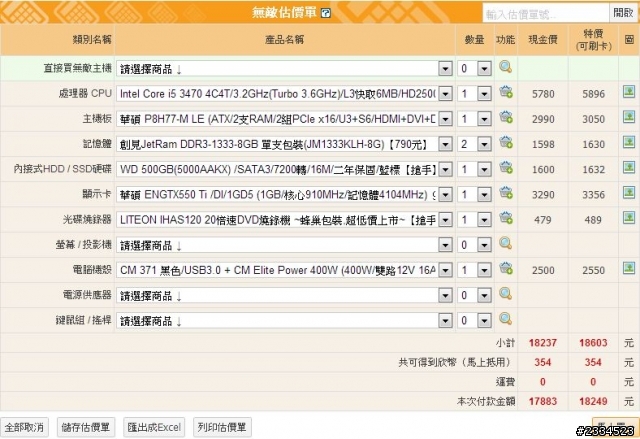Screen dimensions: 640x439
Task: View product image for the 記憶體 row
Action: tap(629, 142)
